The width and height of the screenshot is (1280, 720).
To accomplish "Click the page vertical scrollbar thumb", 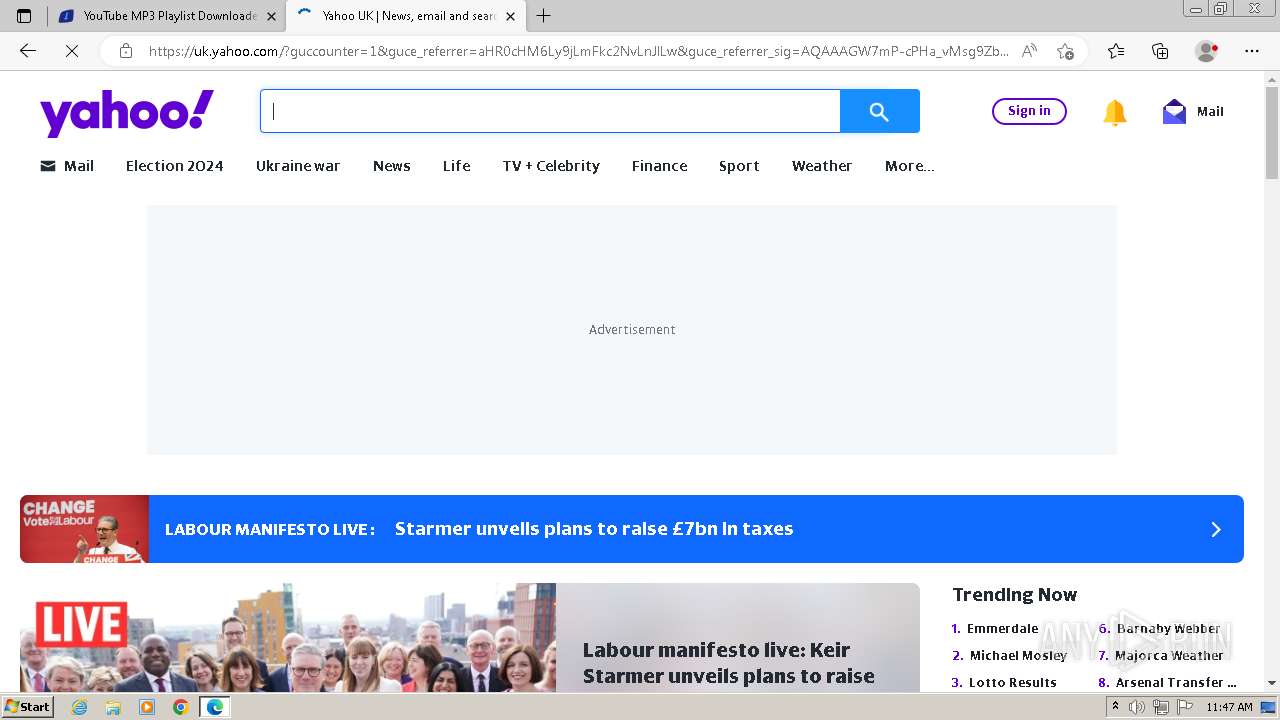I will [1272, 132].
